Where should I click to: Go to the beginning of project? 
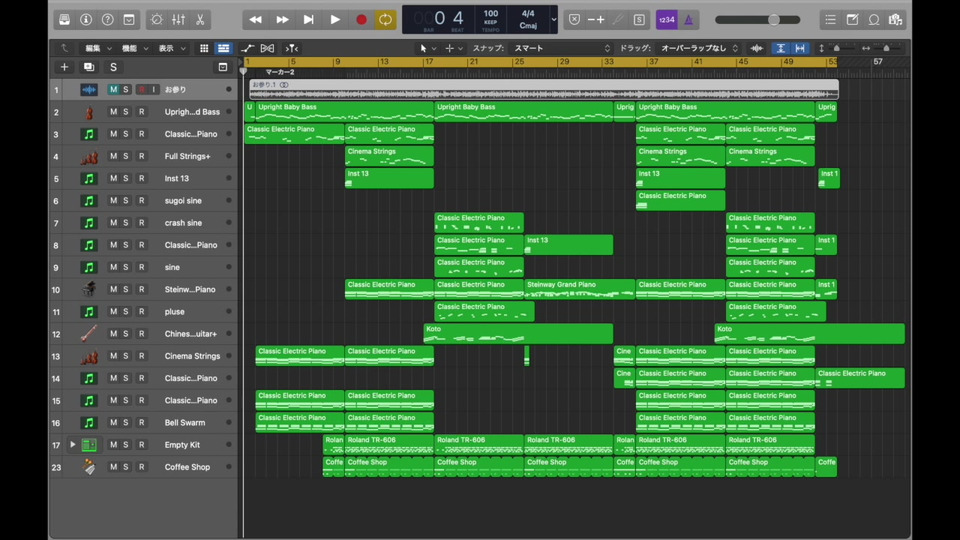309,20
